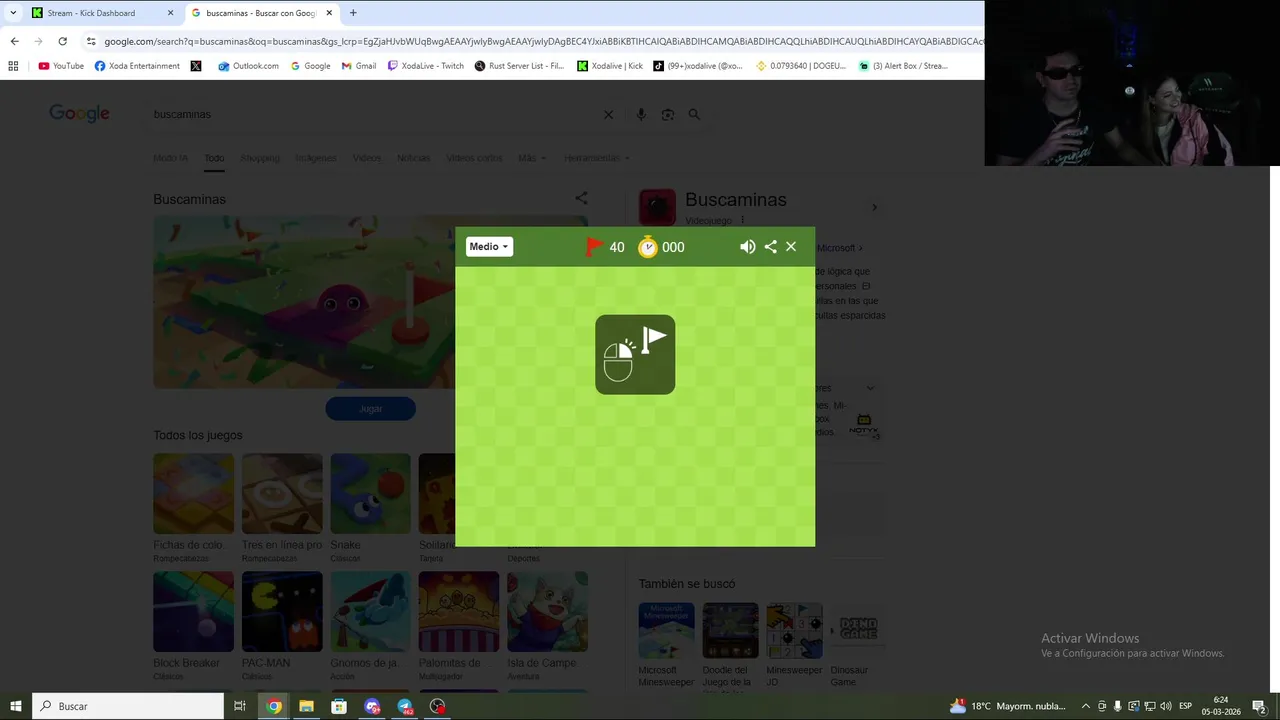
Task: Mute the Minesweeper game sound
Action: pyautogui.click(x=748, y=247)
